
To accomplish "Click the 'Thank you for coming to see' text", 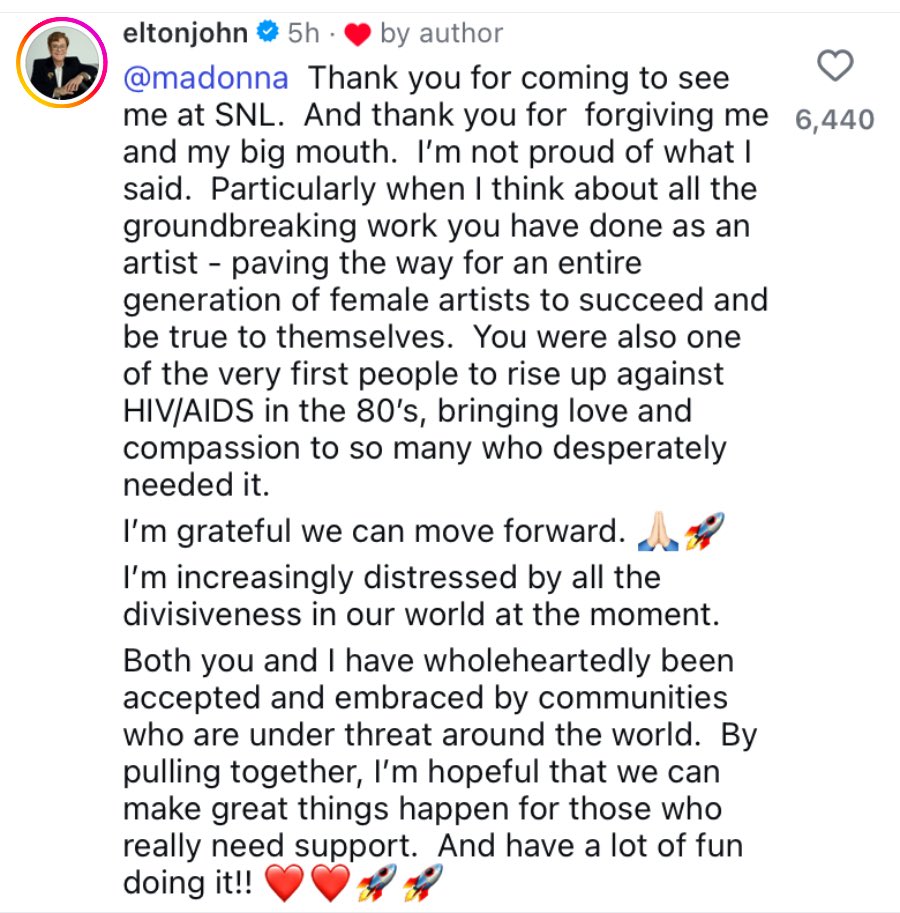I will pyautogui.click(x=518, y=78).
